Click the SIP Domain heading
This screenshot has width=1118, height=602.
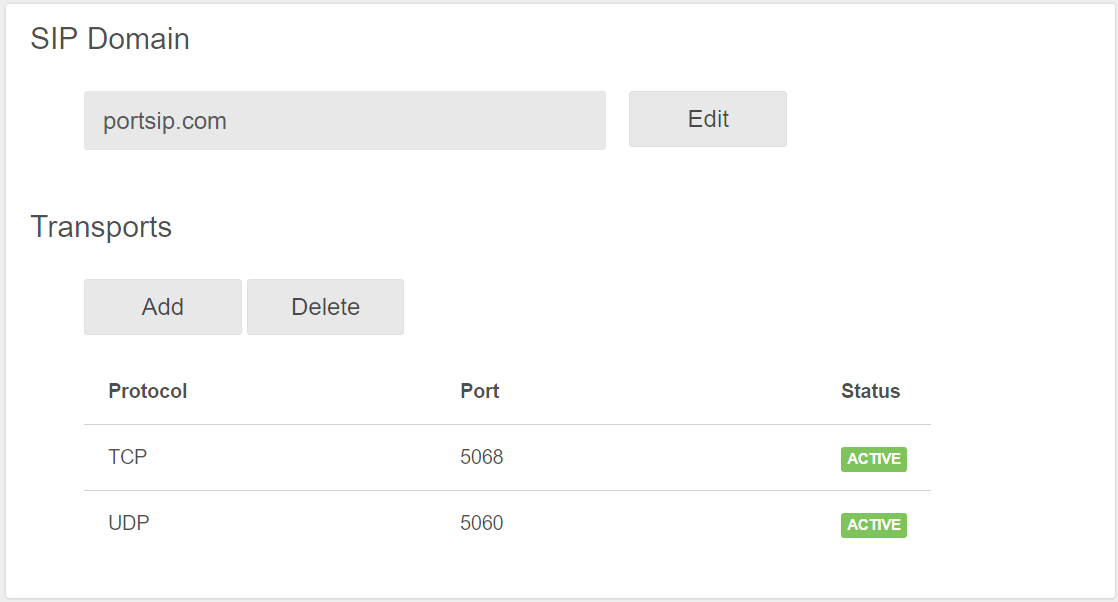click(x=110, y=39)
